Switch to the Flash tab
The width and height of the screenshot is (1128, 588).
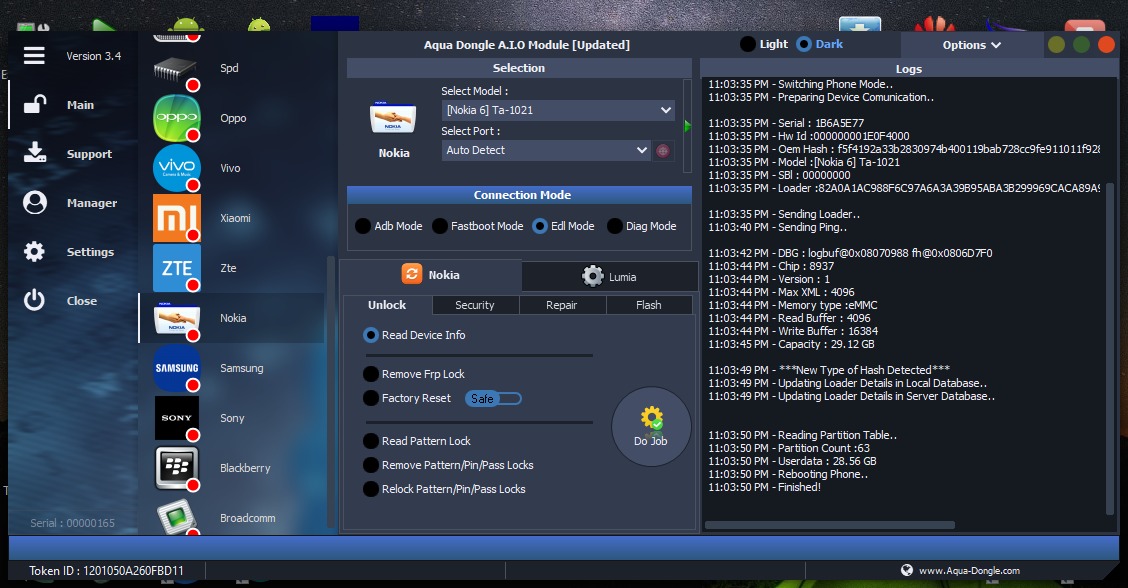[649, 305]
